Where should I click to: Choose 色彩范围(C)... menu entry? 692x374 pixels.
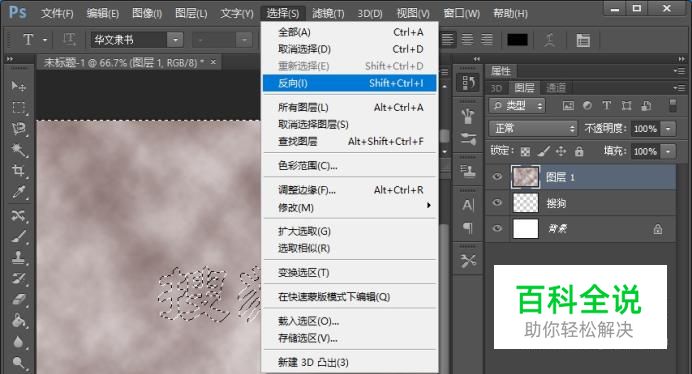[x=350, y=166]
